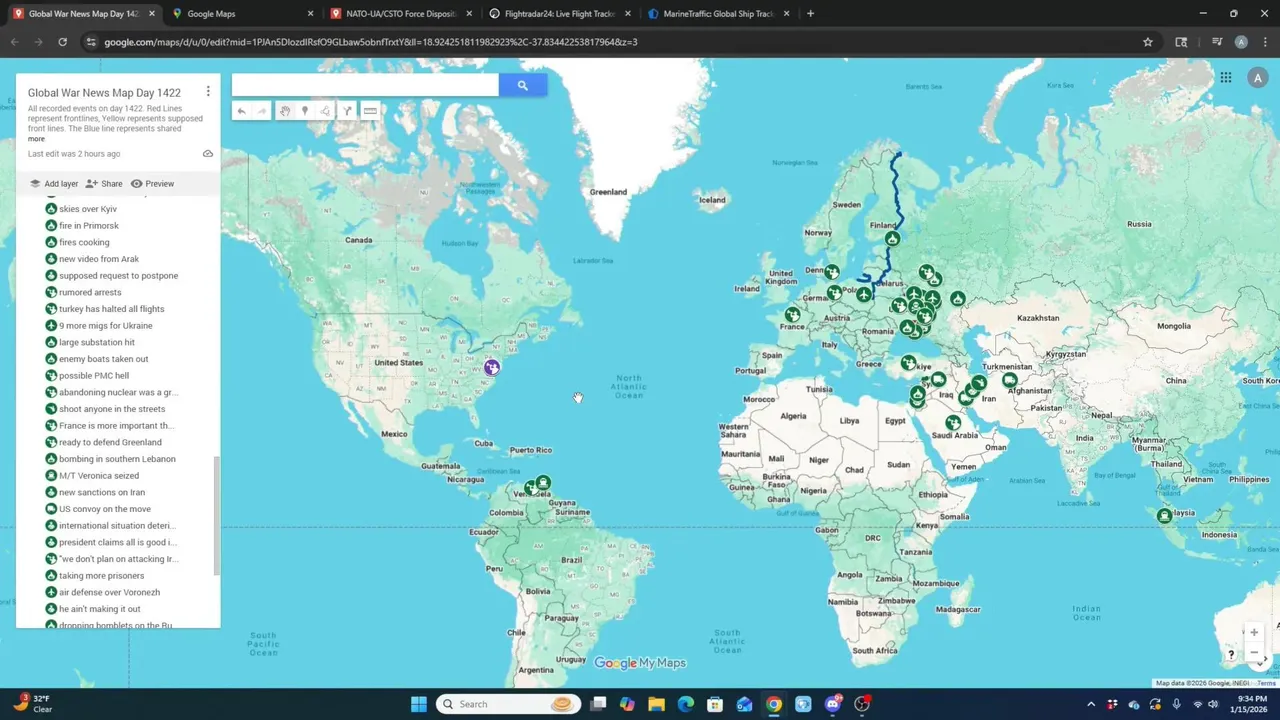Screen dimensions: 1280x720
Task: Close the Google Maps tab
Action: [310, 14]
